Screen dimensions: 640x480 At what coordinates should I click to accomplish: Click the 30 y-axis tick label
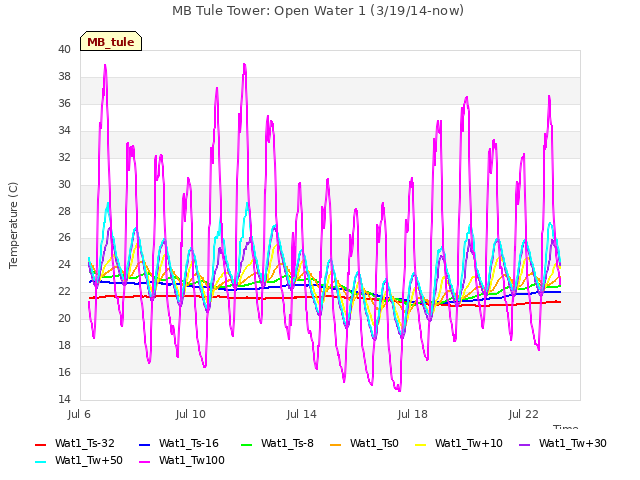click(x=64, y=184)
